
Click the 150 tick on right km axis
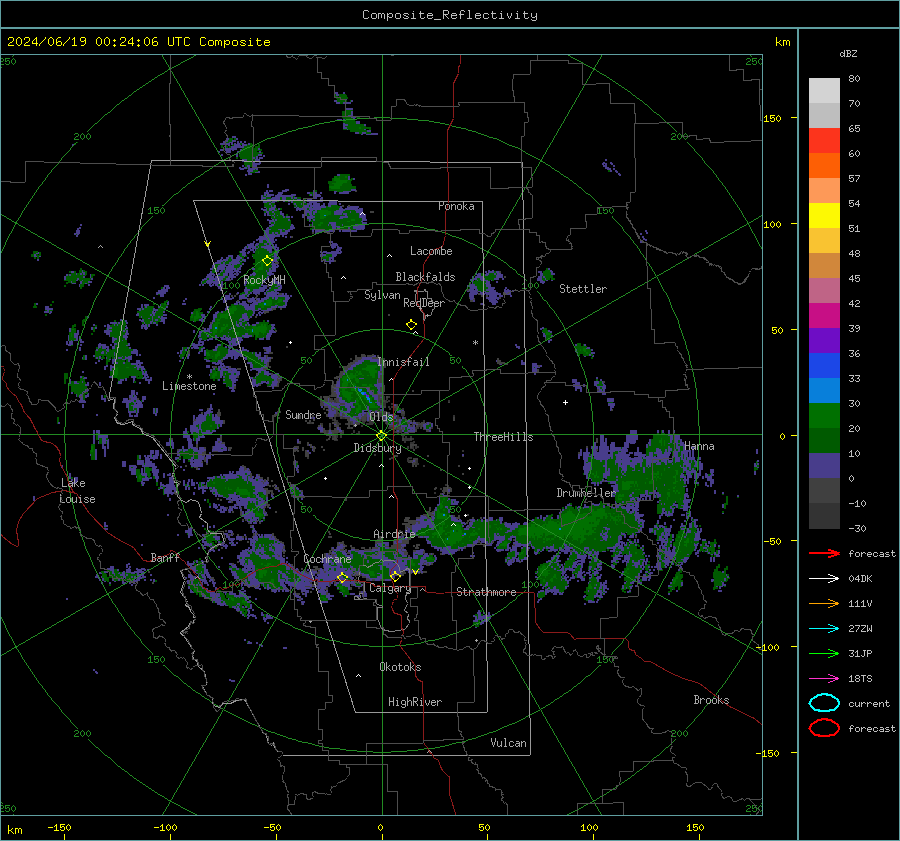(772, 118)
